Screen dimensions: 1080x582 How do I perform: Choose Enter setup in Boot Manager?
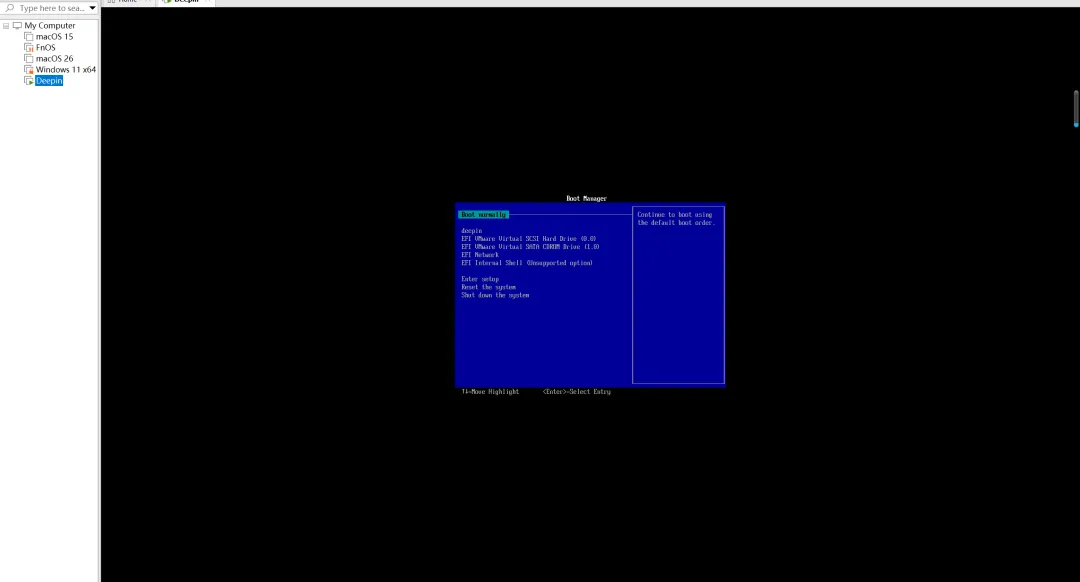click(480, 279)
